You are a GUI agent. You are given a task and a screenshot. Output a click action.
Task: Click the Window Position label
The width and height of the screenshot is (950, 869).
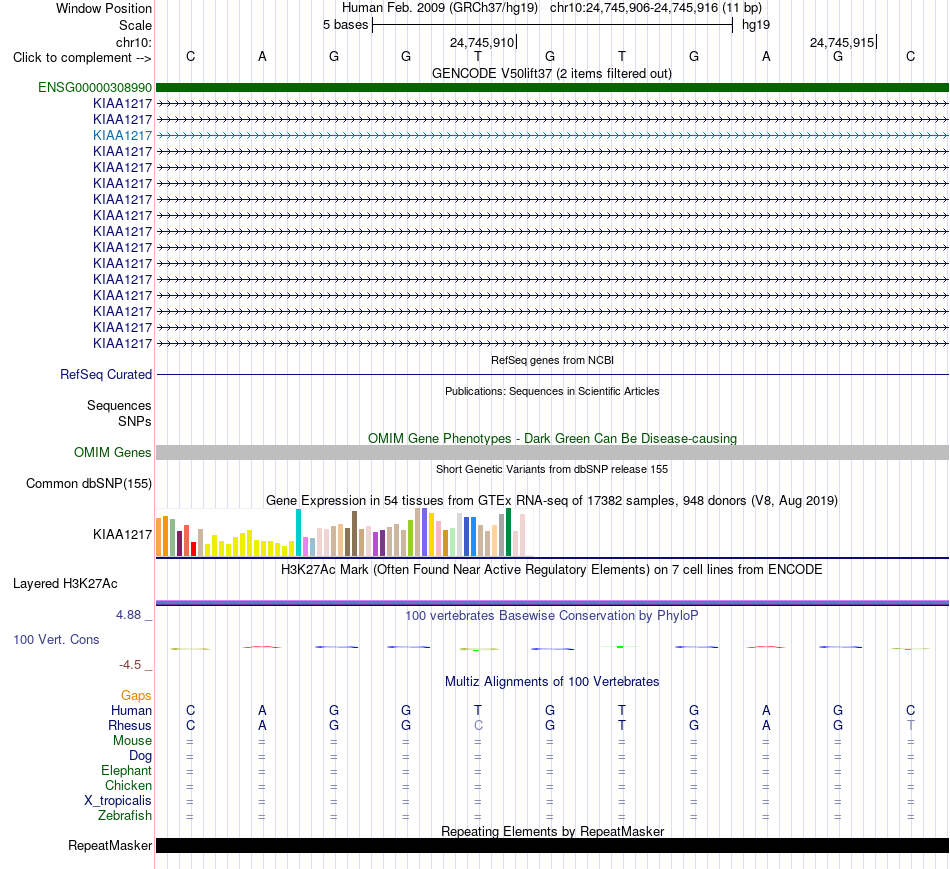coord(104,8)
